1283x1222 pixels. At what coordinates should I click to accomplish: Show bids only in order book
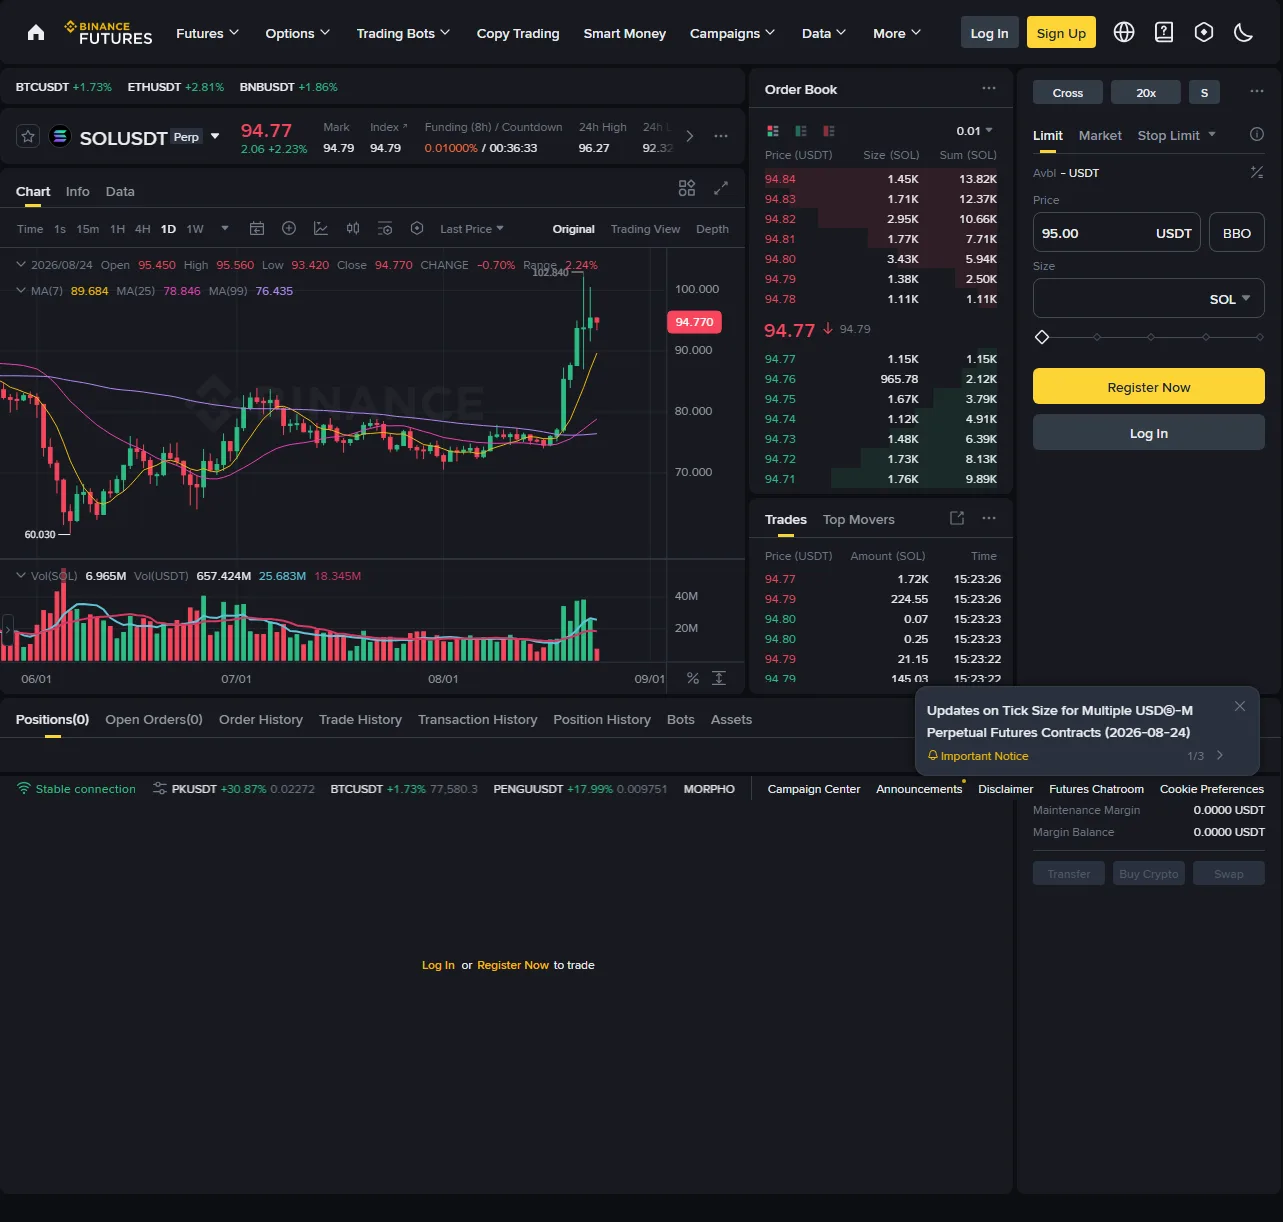click(801, 131)
